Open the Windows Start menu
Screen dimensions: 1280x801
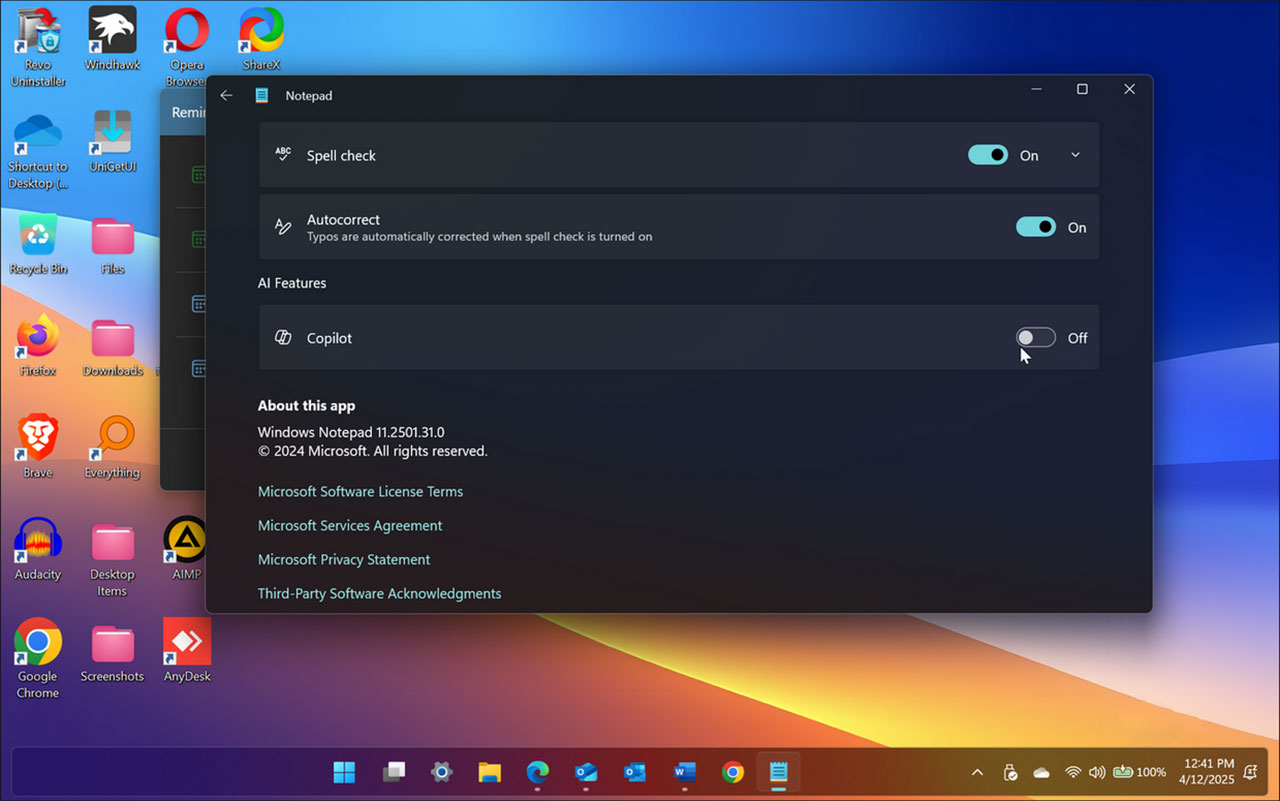tap(344, 772)
